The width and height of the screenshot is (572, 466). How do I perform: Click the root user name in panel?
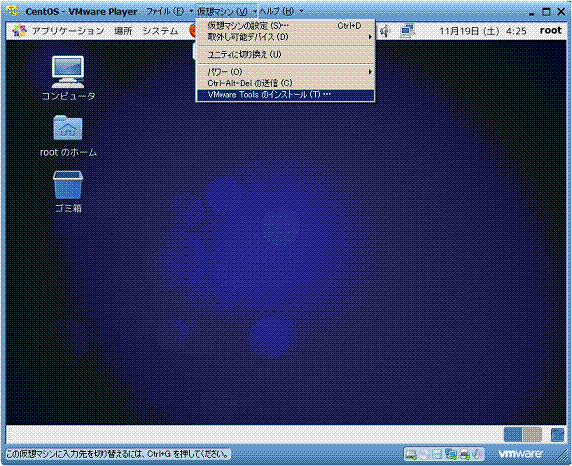pos(551,30)
